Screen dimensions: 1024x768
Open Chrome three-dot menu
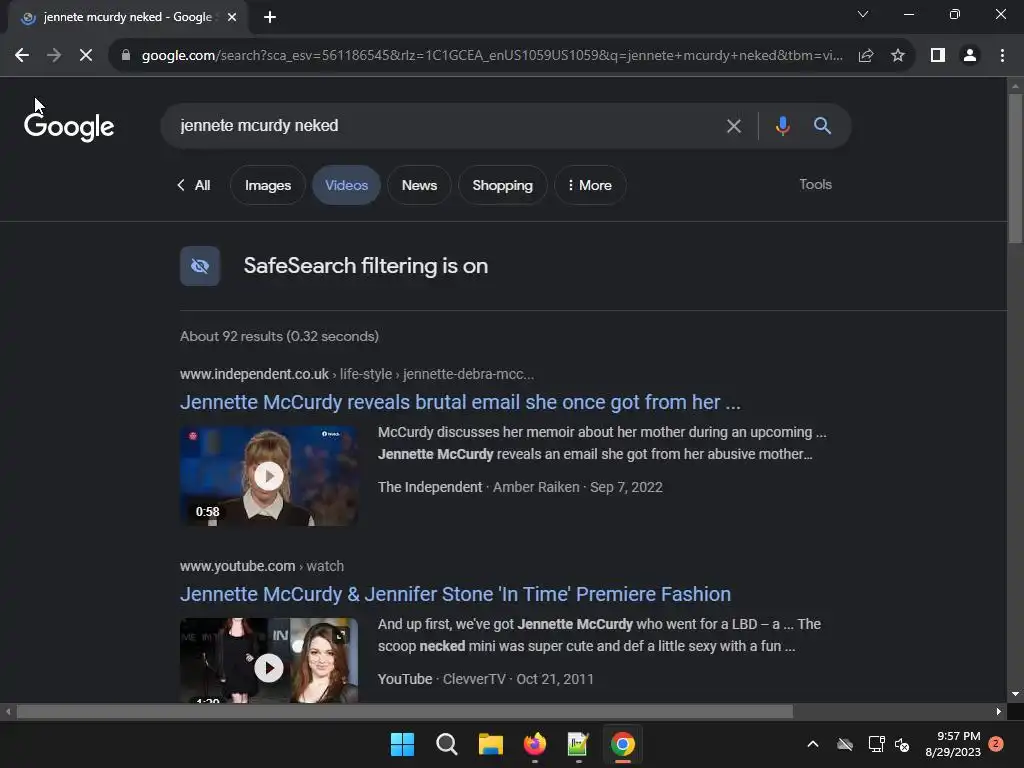coord(1002,56)
